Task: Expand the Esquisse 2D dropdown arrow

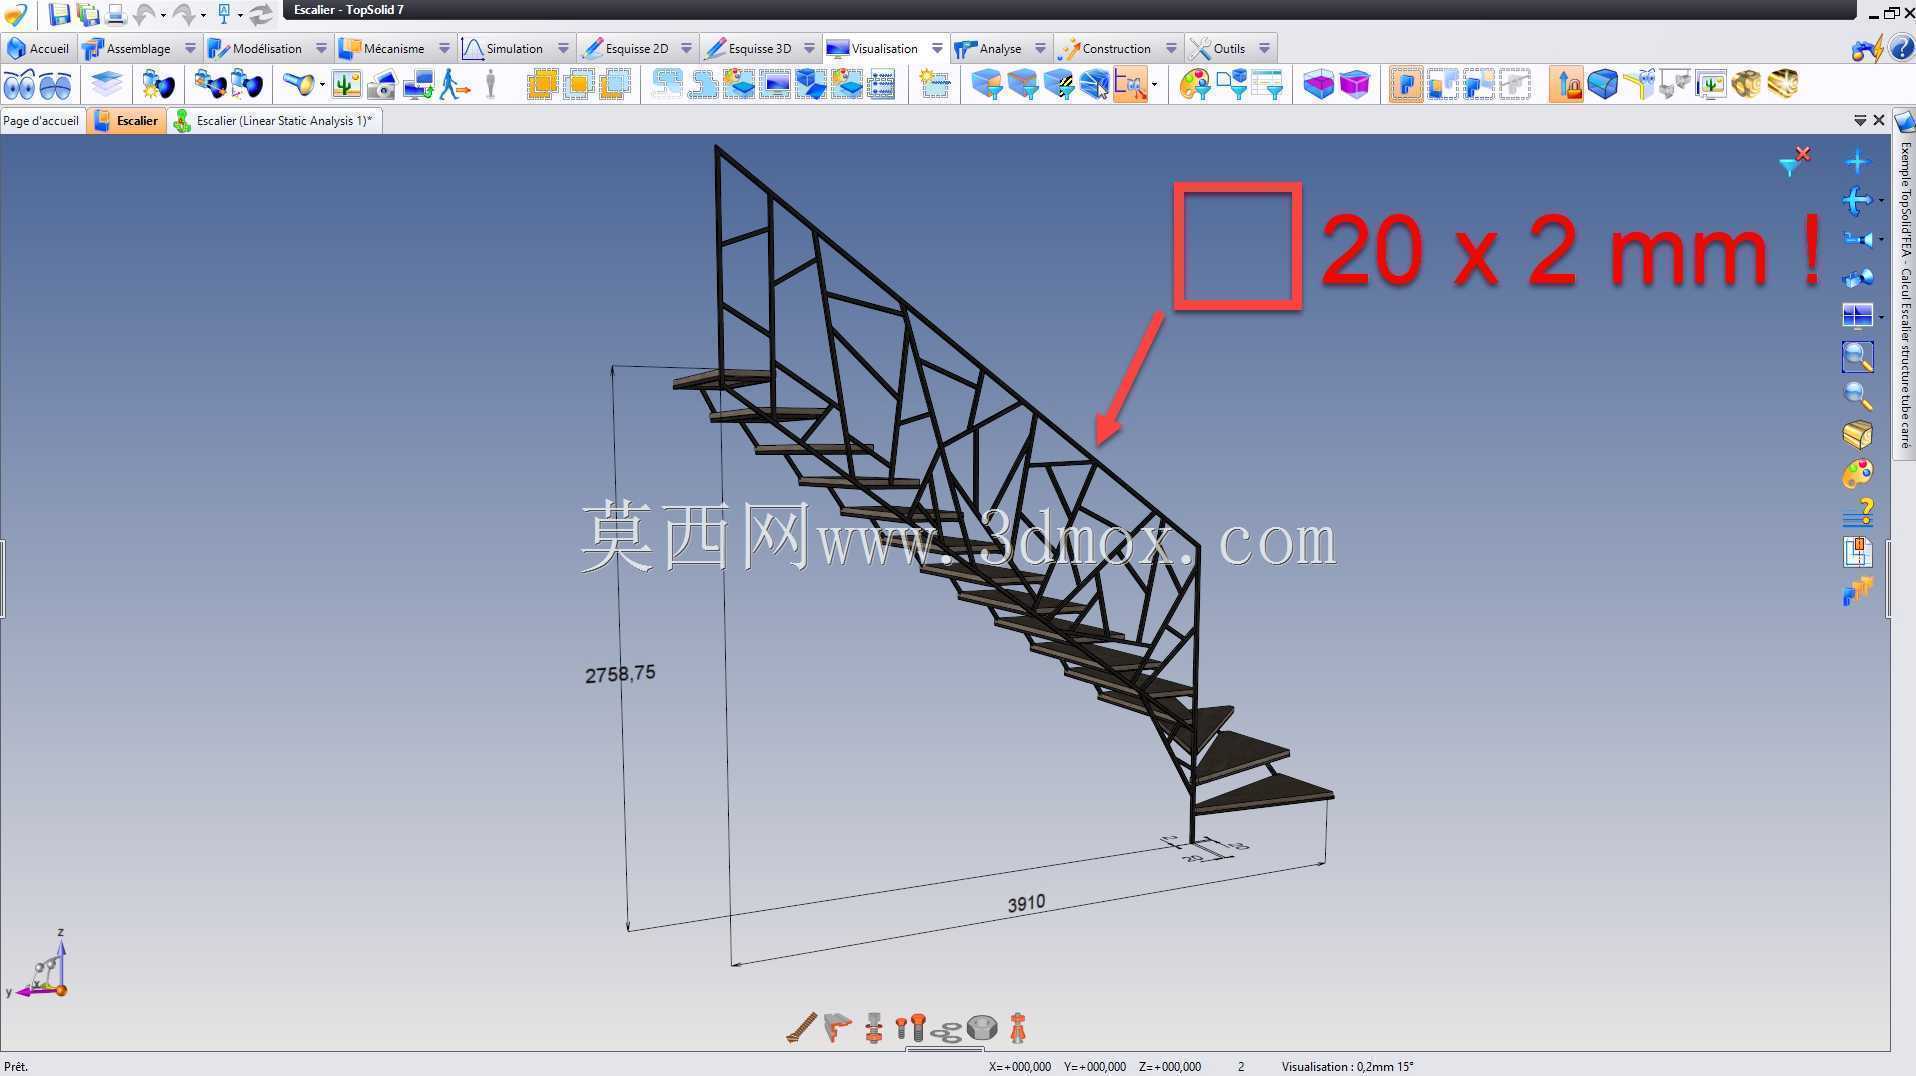Action: click(686, 48)
